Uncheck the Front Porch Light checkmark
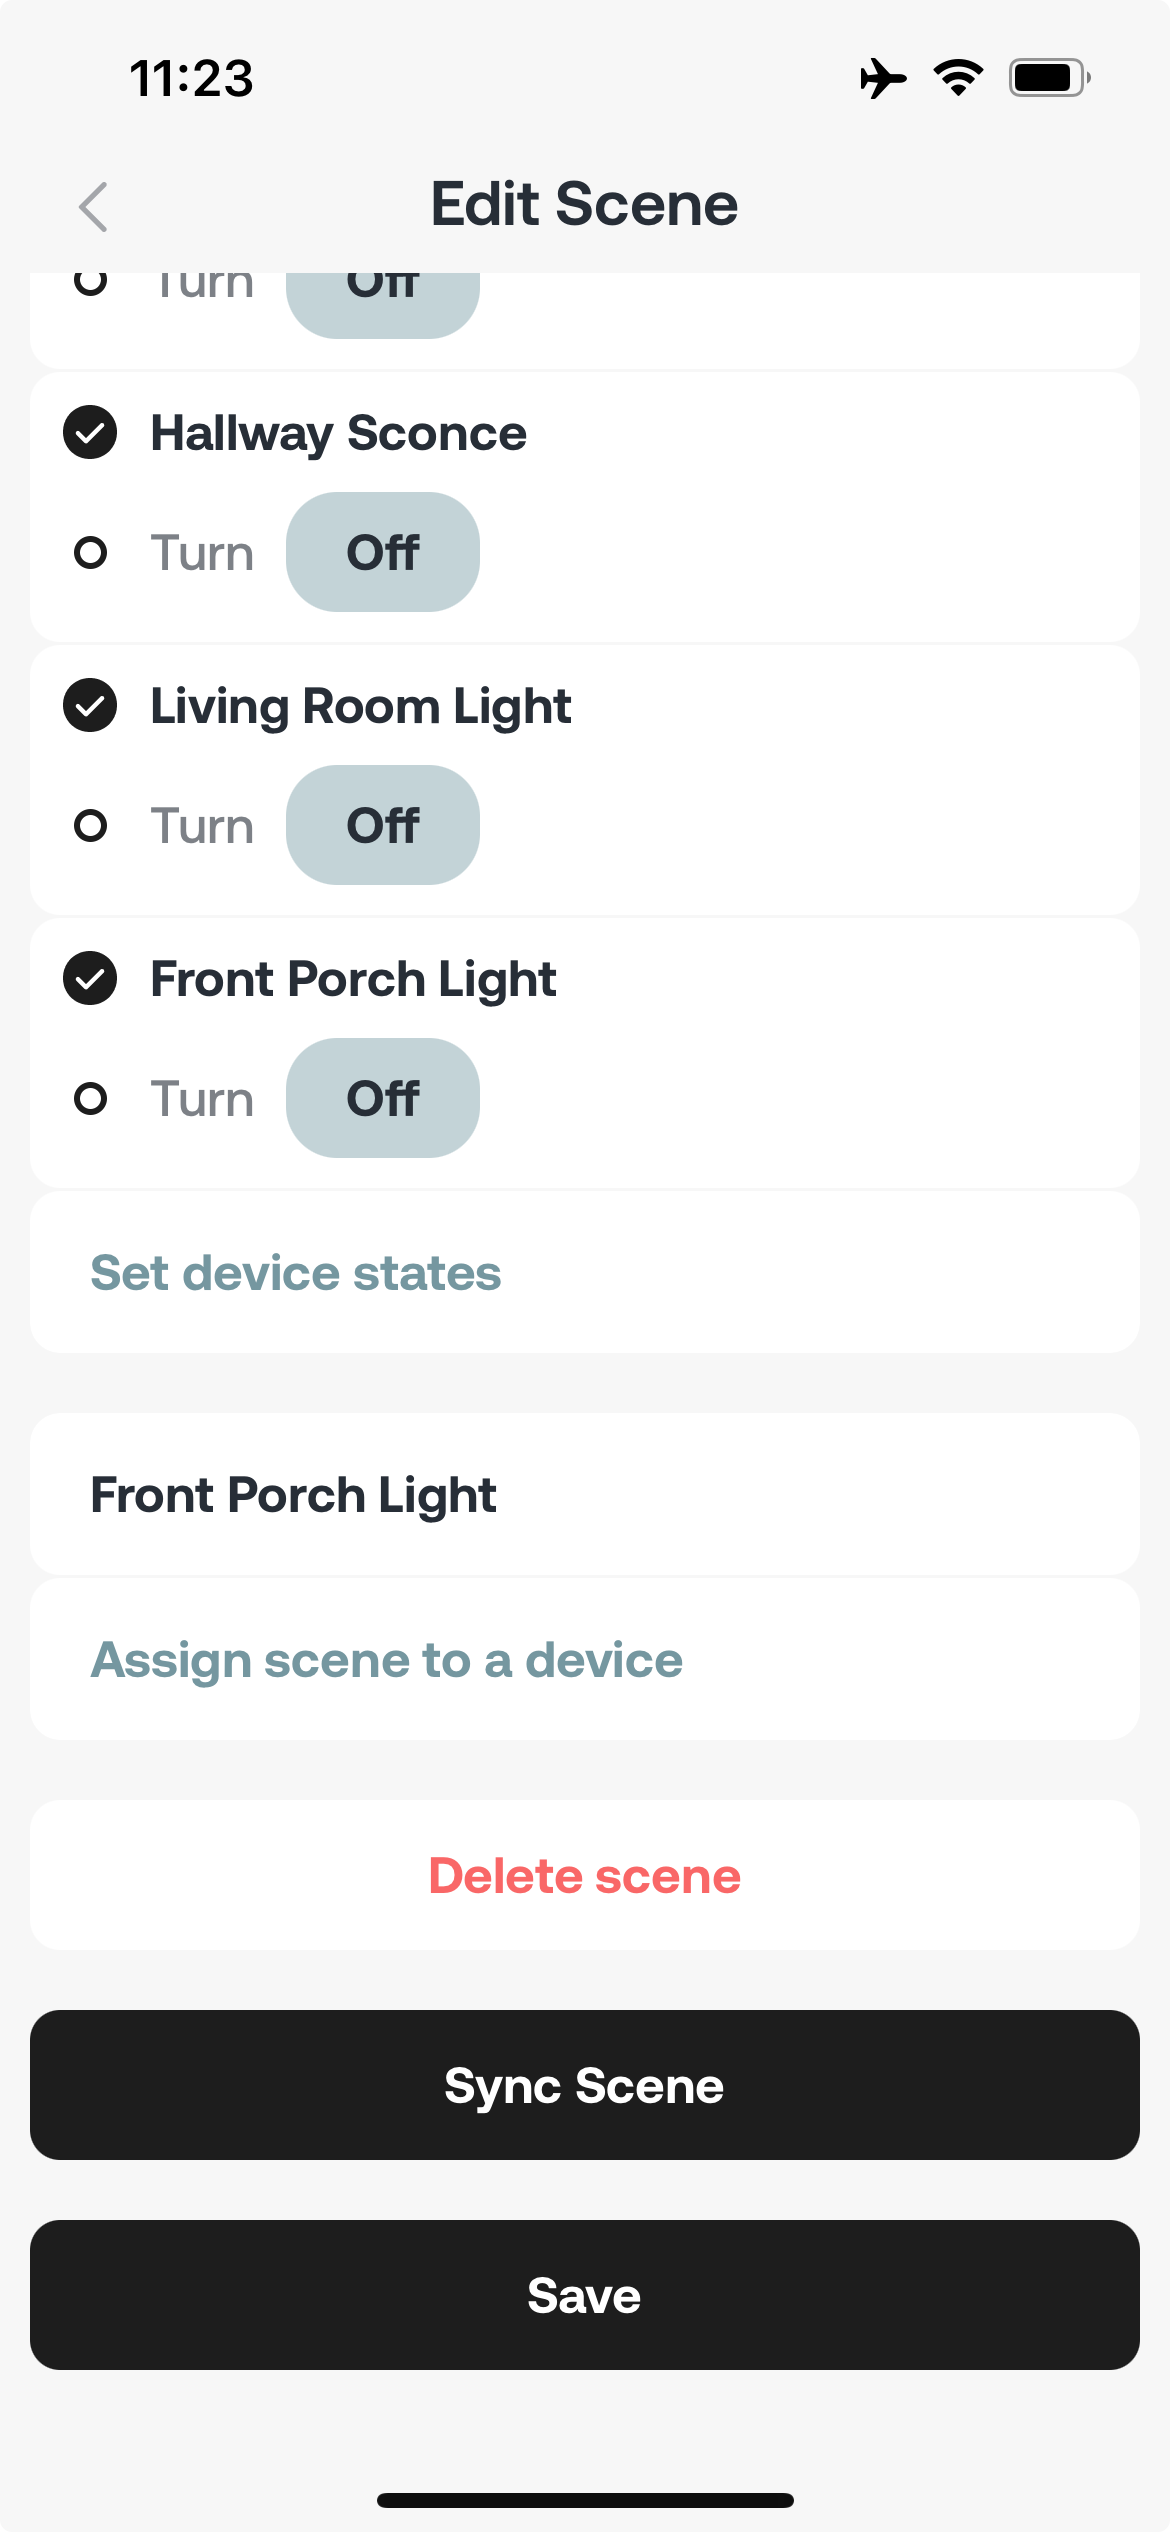Viewport: 1170px width, 2532px height. [x=90, y=978]
